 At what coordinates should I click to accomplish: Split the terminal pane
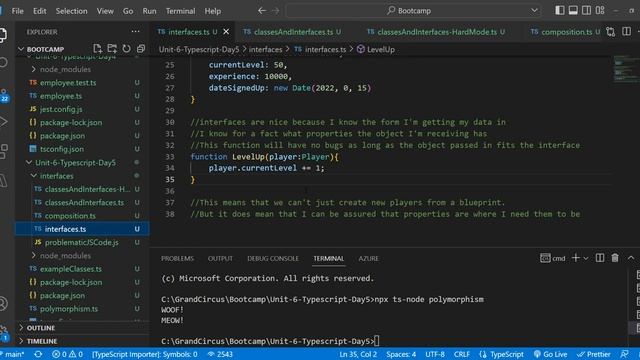click(600, 258)
